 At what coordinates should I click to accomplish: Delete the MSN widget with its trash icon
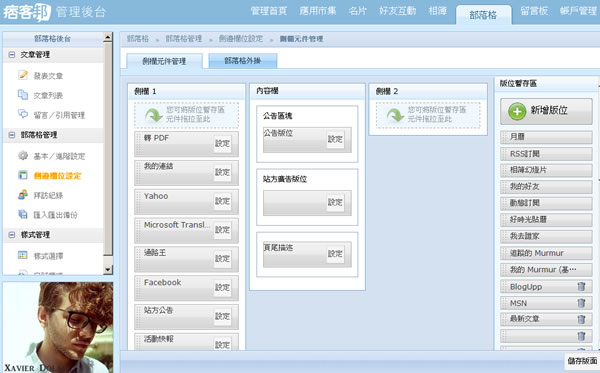click(581, 303)
